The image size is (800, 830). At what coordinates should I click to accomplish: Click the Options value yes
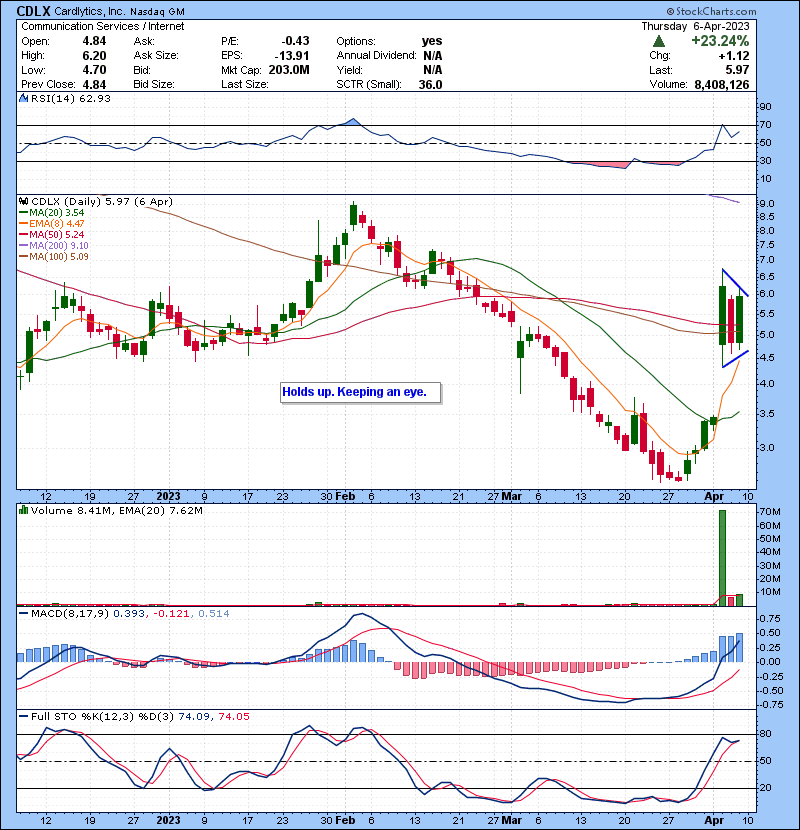432,41
